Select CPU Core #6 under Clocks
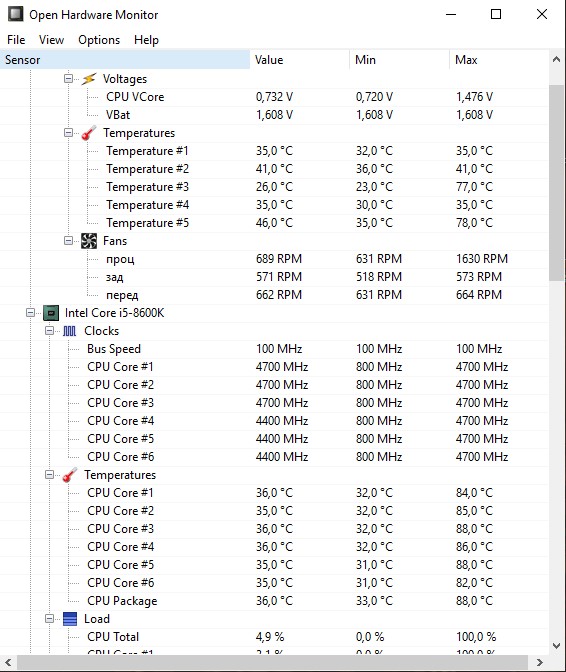Viewport: 566px width, 672px height. (x=274, y=457)
